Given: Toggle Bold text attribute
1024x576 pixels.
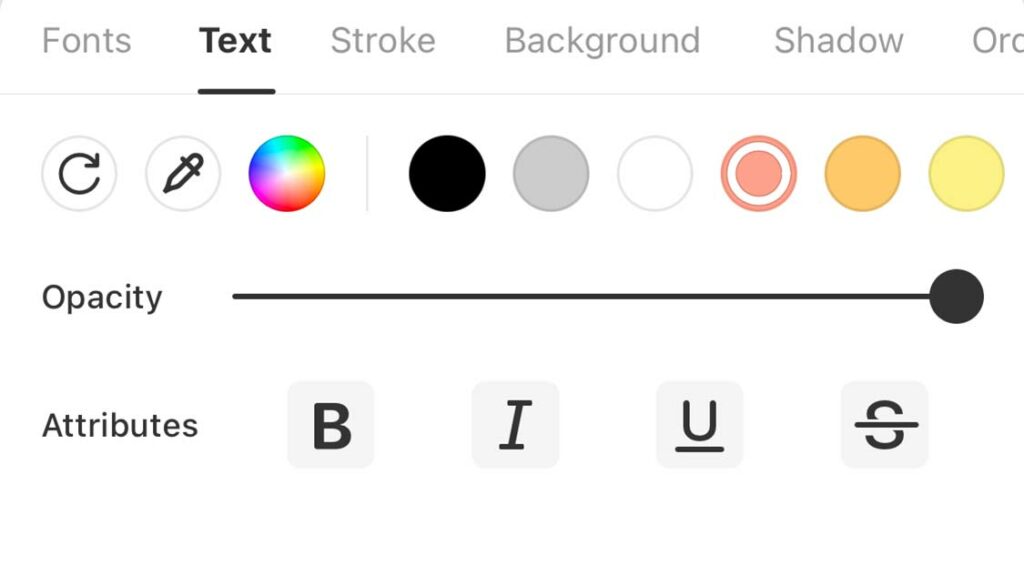Looking at the screenshot, I should 331,425.
